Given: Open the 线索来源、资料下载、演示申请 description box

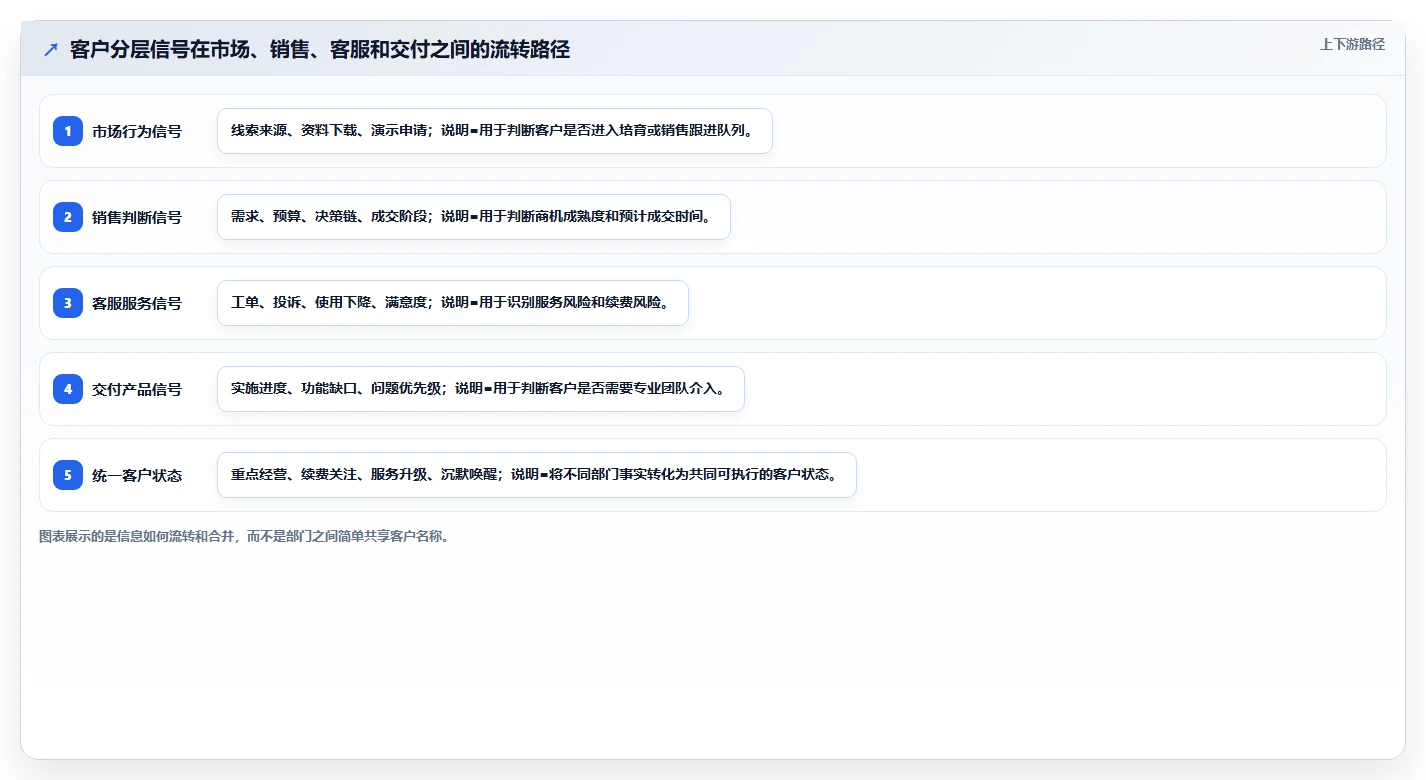Looking at the screenshot, I should pyautogui.click(x=495, y=131).
